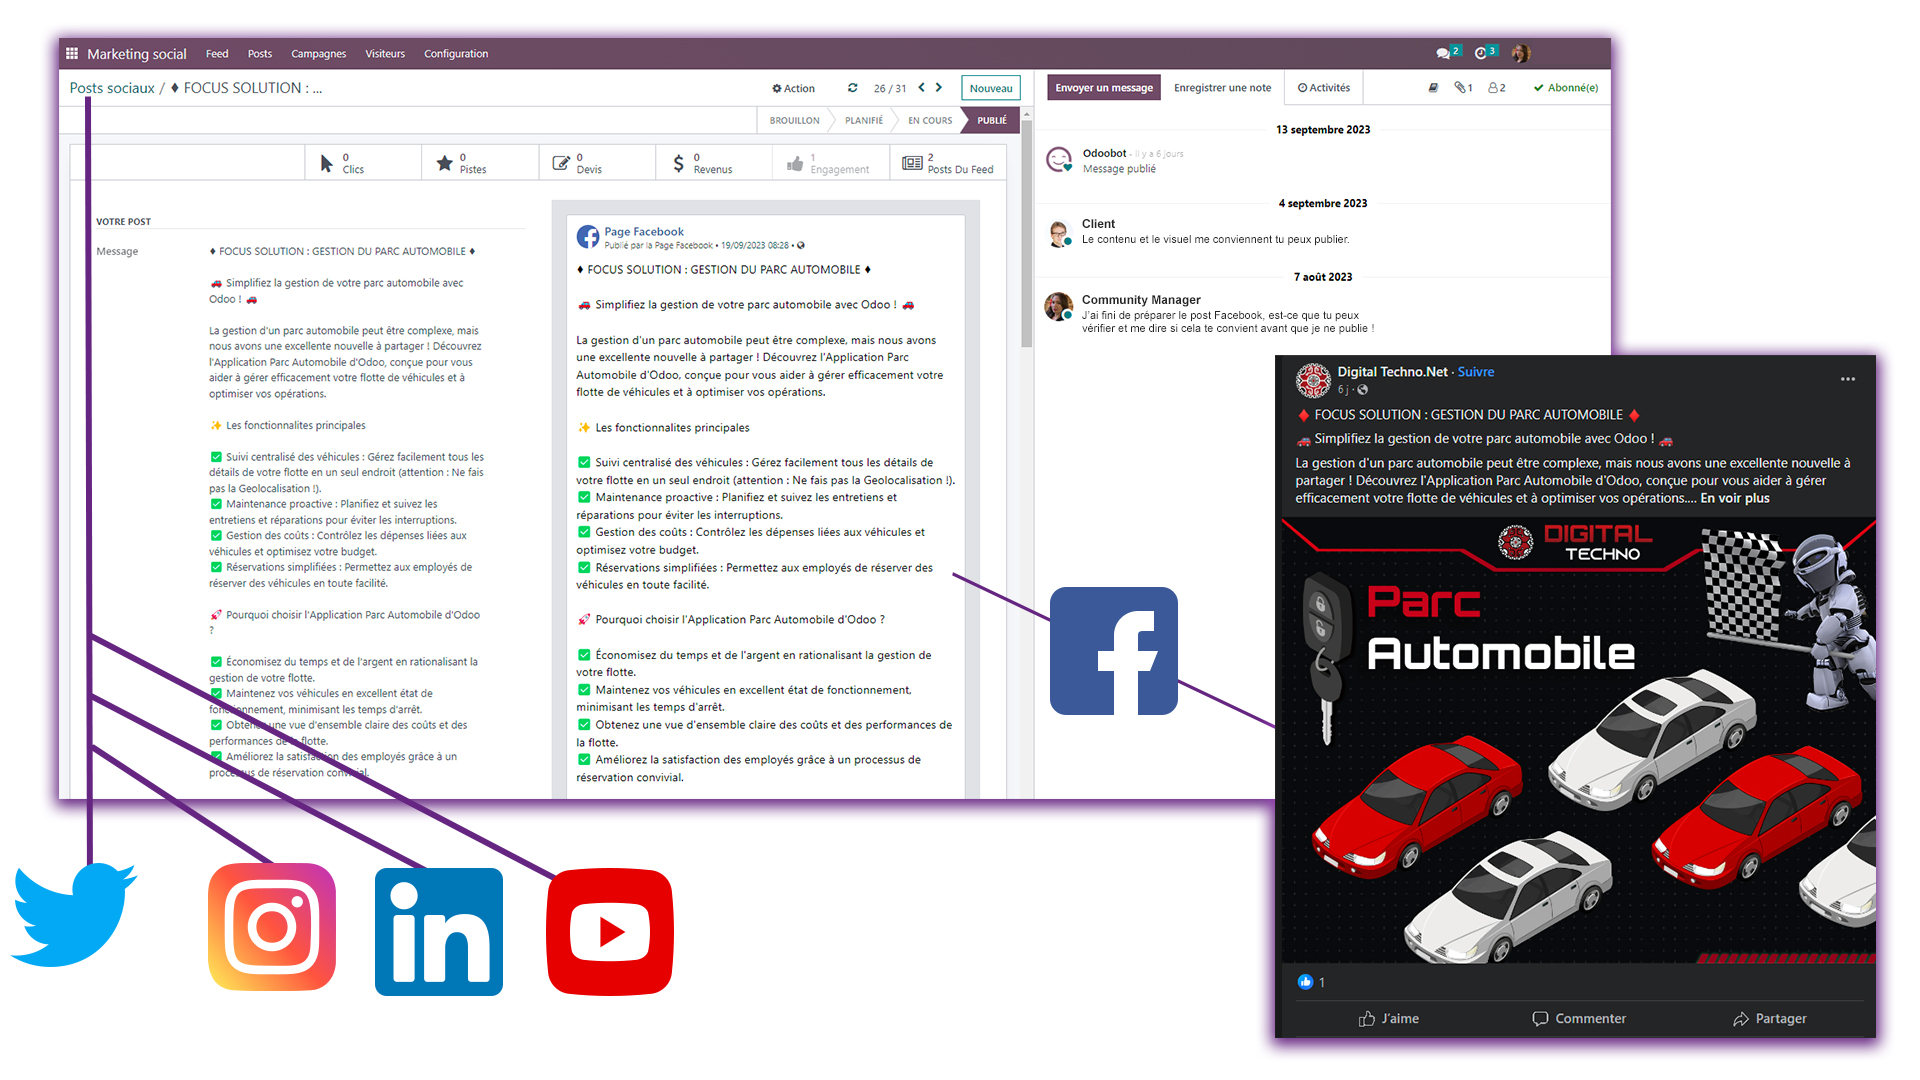Open the Feed menu

point(217,54)
